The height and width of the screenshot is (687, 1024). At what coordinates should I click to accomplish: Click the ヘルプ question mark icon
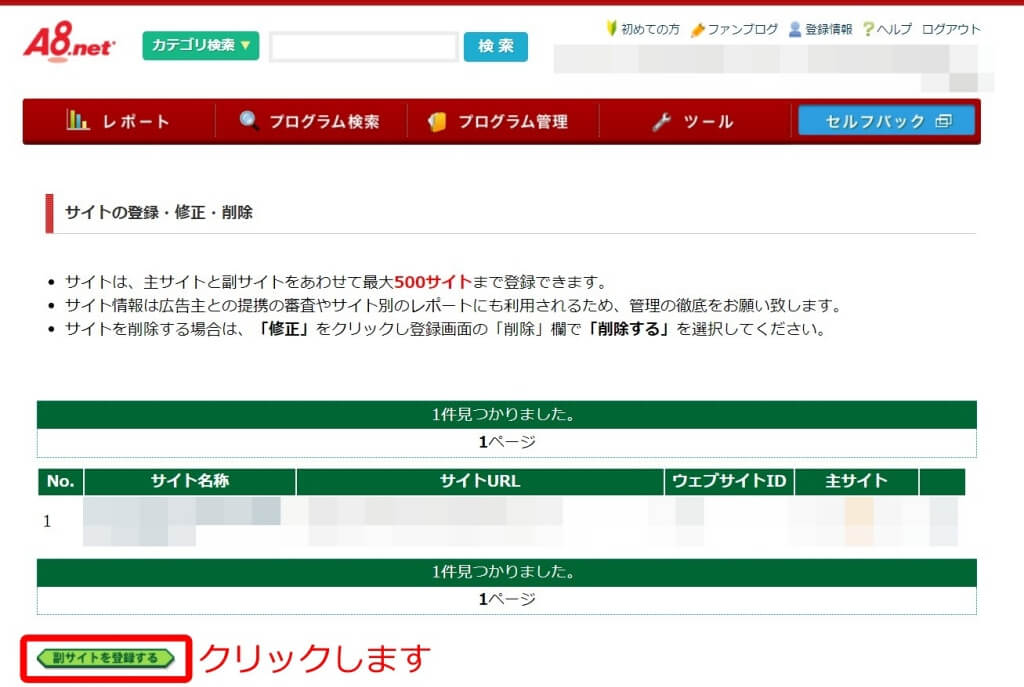(x=868, y=29)
